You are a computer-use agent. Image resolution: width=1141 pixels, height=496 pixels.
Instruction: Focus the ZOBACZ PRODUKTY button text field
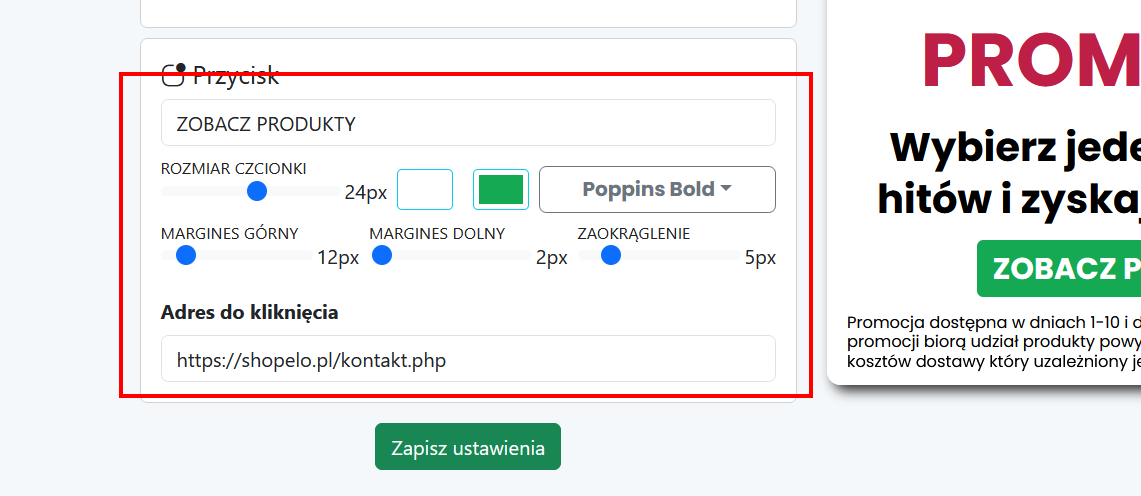click(x=468, y=123)
